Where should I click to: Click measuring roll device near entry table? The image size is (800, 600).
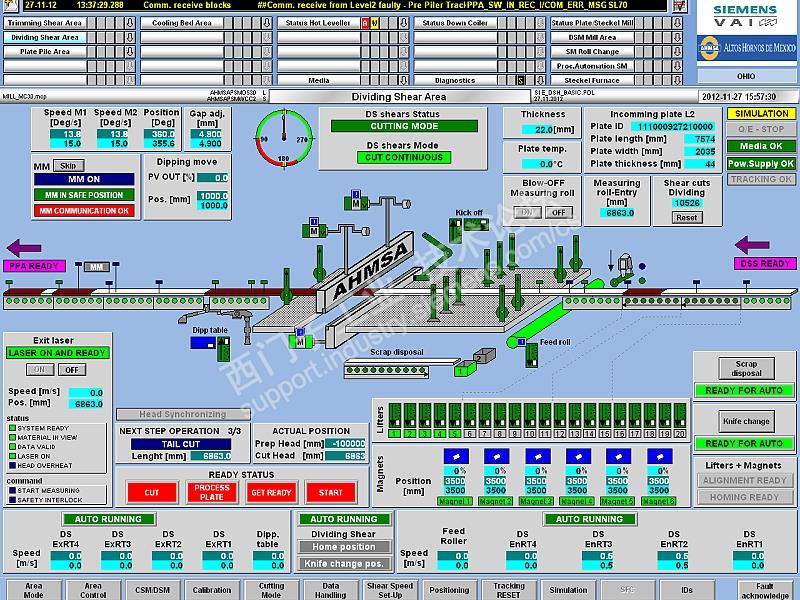623,270
